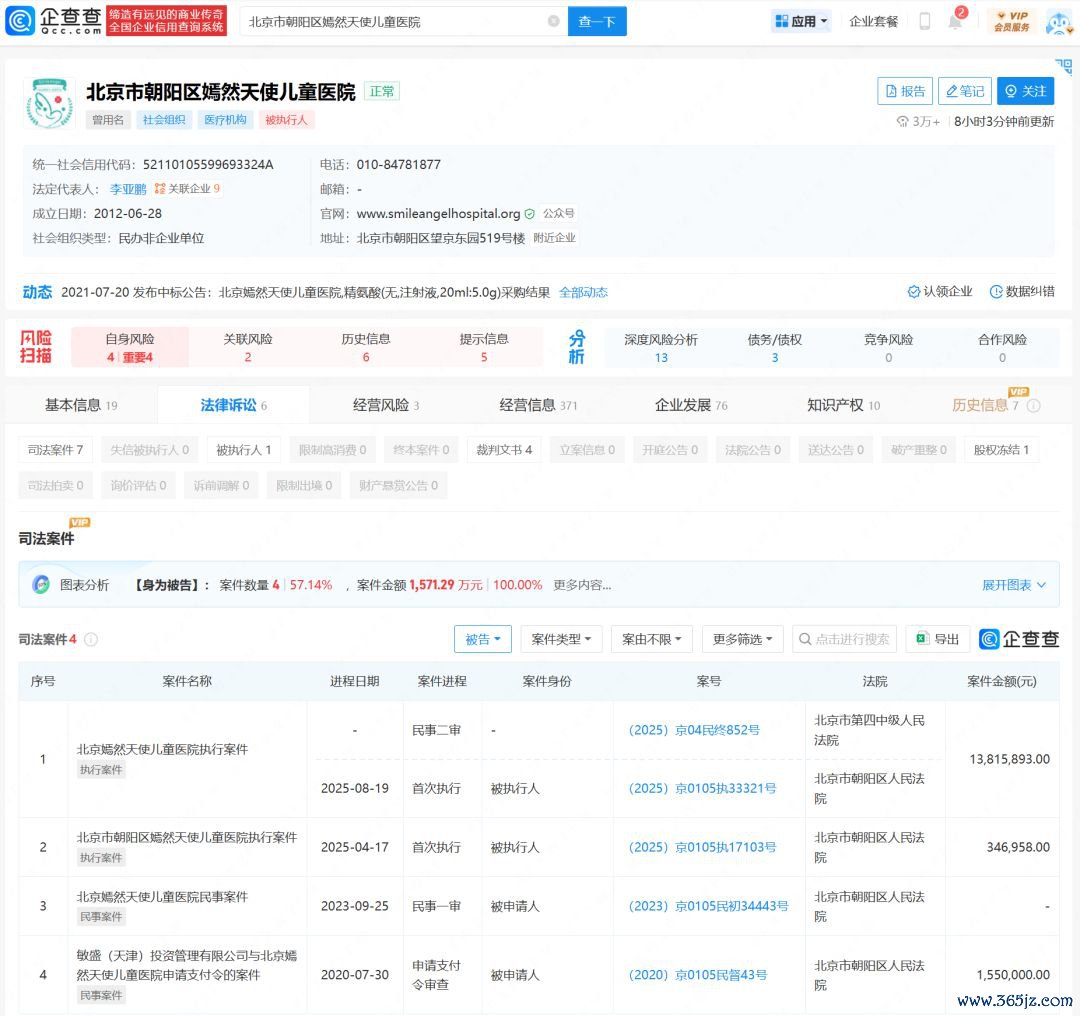Open the notification bell
Screen dimensions: 1080x1016
click(x=955, y=21)
